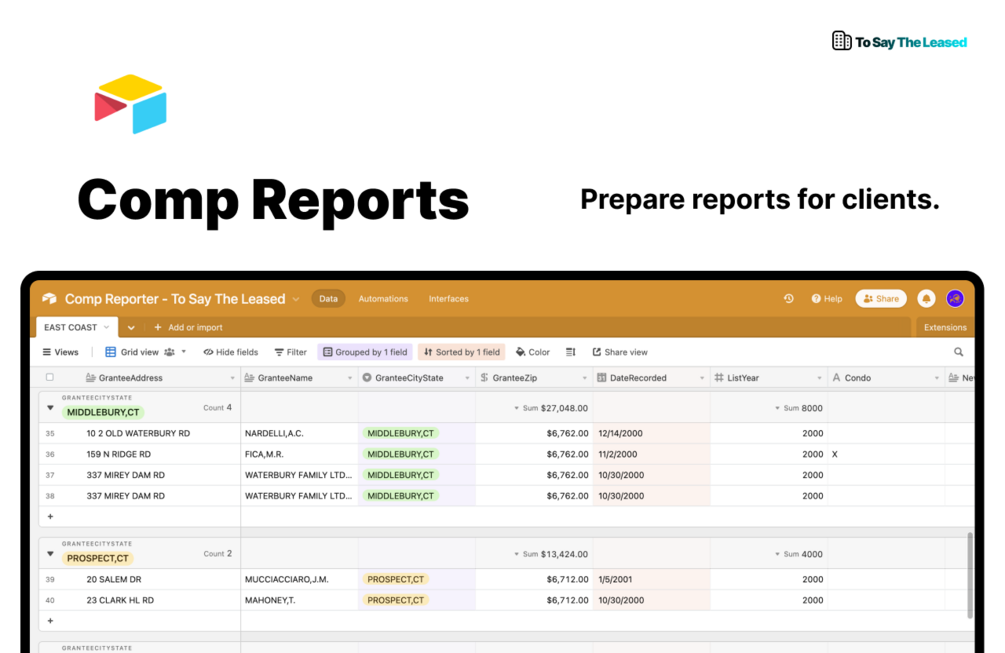Click the Grid view icon
1005x653 pixels.
[110, 352]
